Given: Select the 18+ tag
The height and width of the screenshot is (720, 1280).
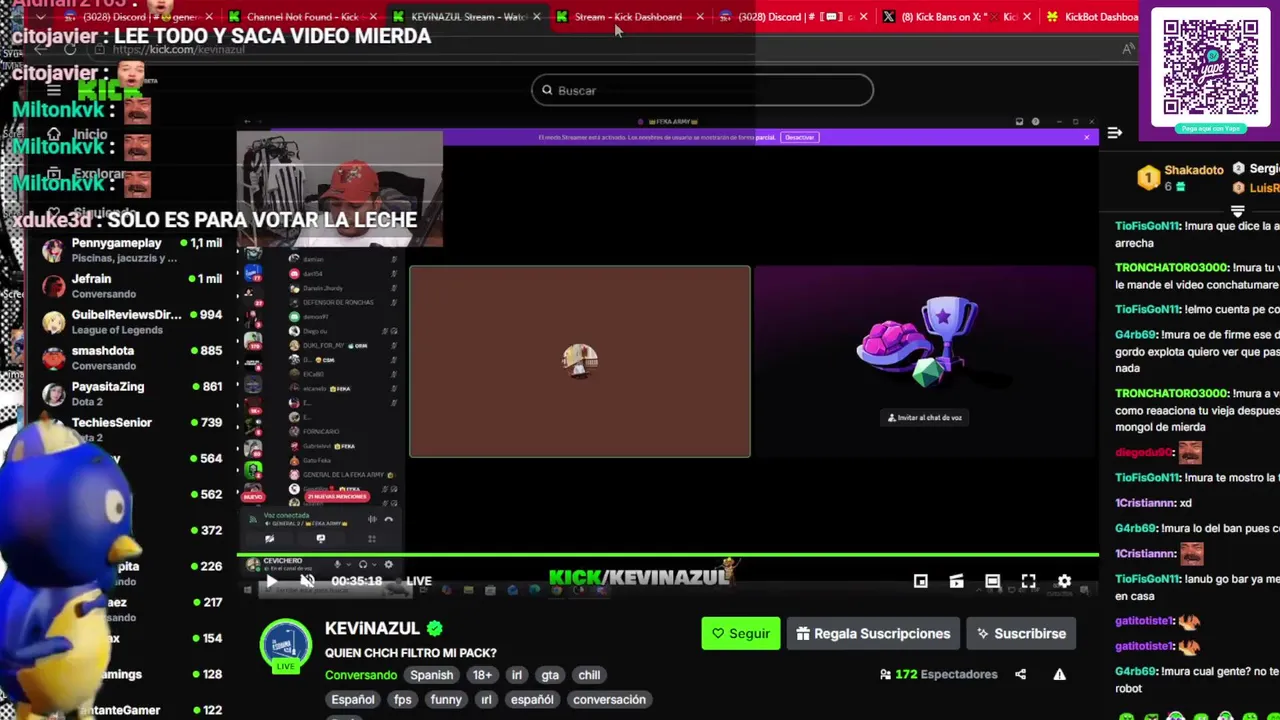Looking at the screenshot, I should (x=482, y=675).
